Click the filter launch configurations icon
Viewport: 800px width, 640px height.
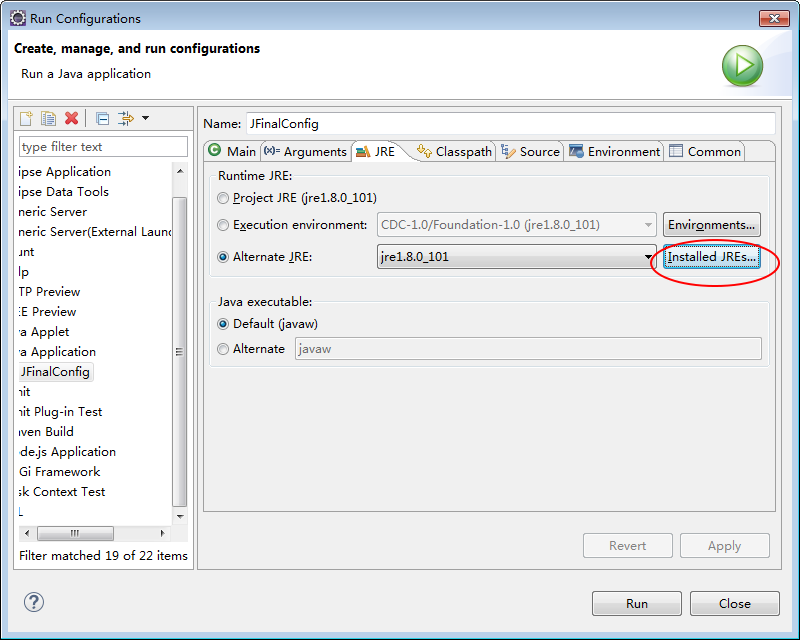point(126,118)
